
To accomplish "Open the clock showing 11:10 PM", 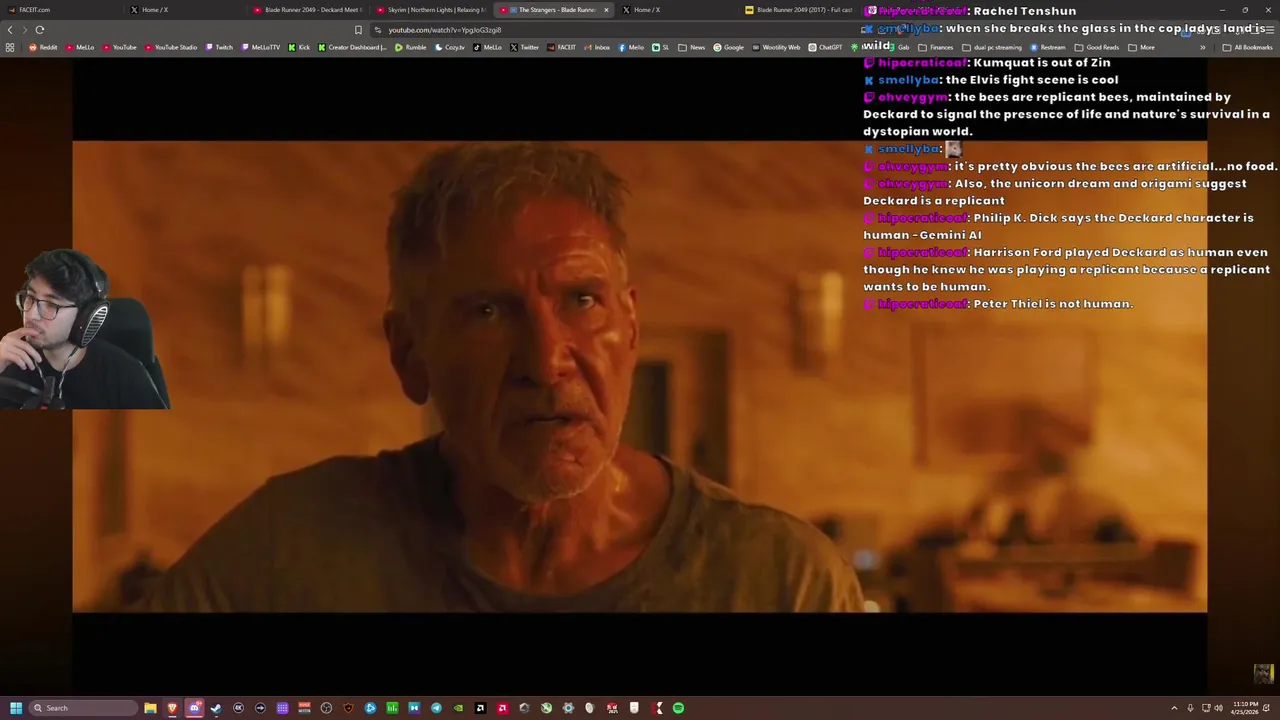I will [x=1245, y=708].
